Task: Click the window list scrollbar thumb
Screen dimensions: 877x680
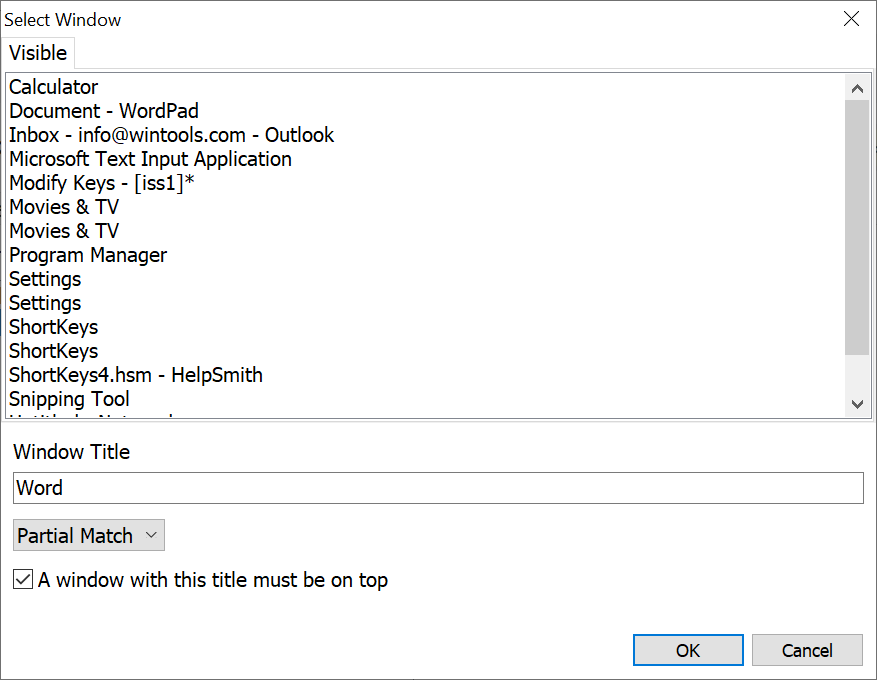Action: (x=856, y=227)
